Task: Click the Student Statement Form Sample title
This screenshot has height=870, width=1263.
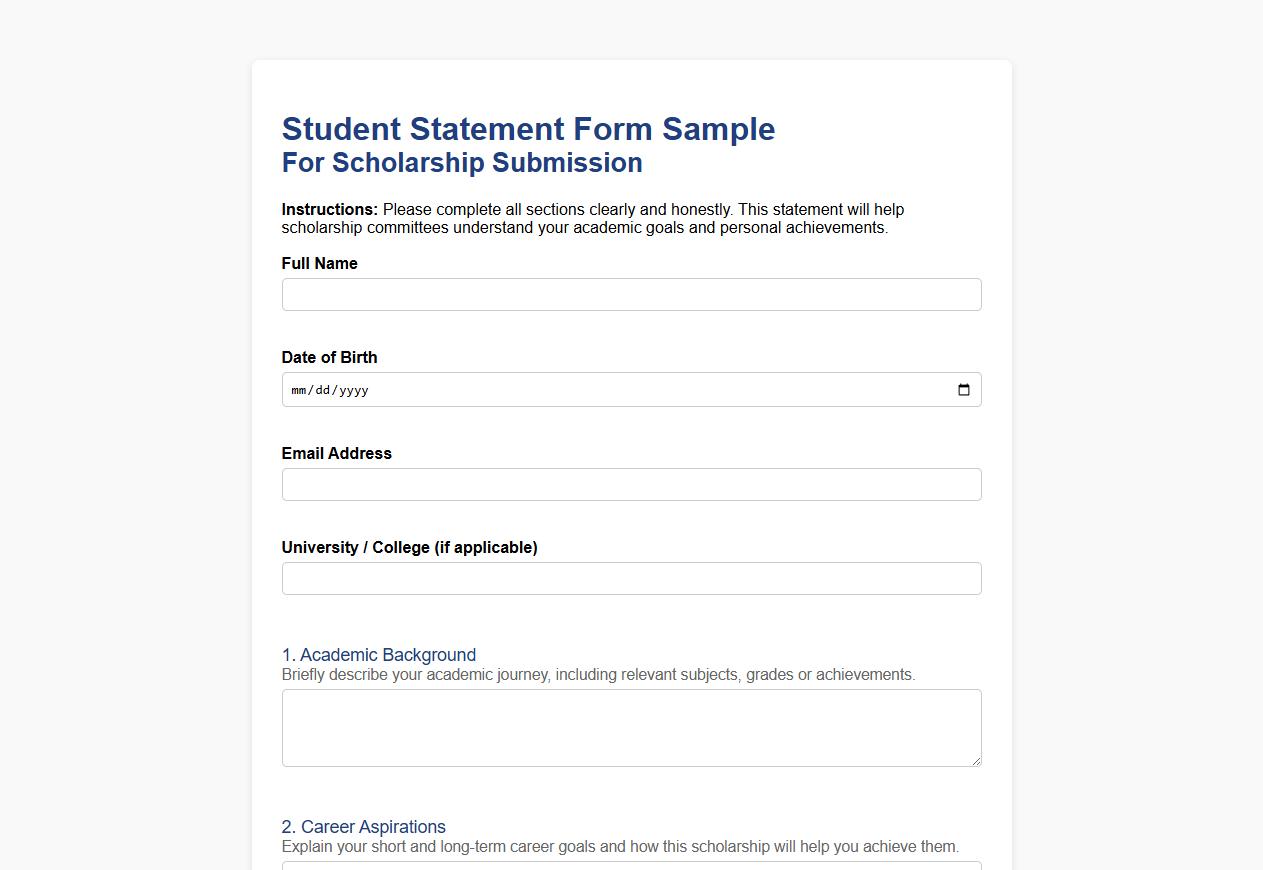Action: point(528,129)
